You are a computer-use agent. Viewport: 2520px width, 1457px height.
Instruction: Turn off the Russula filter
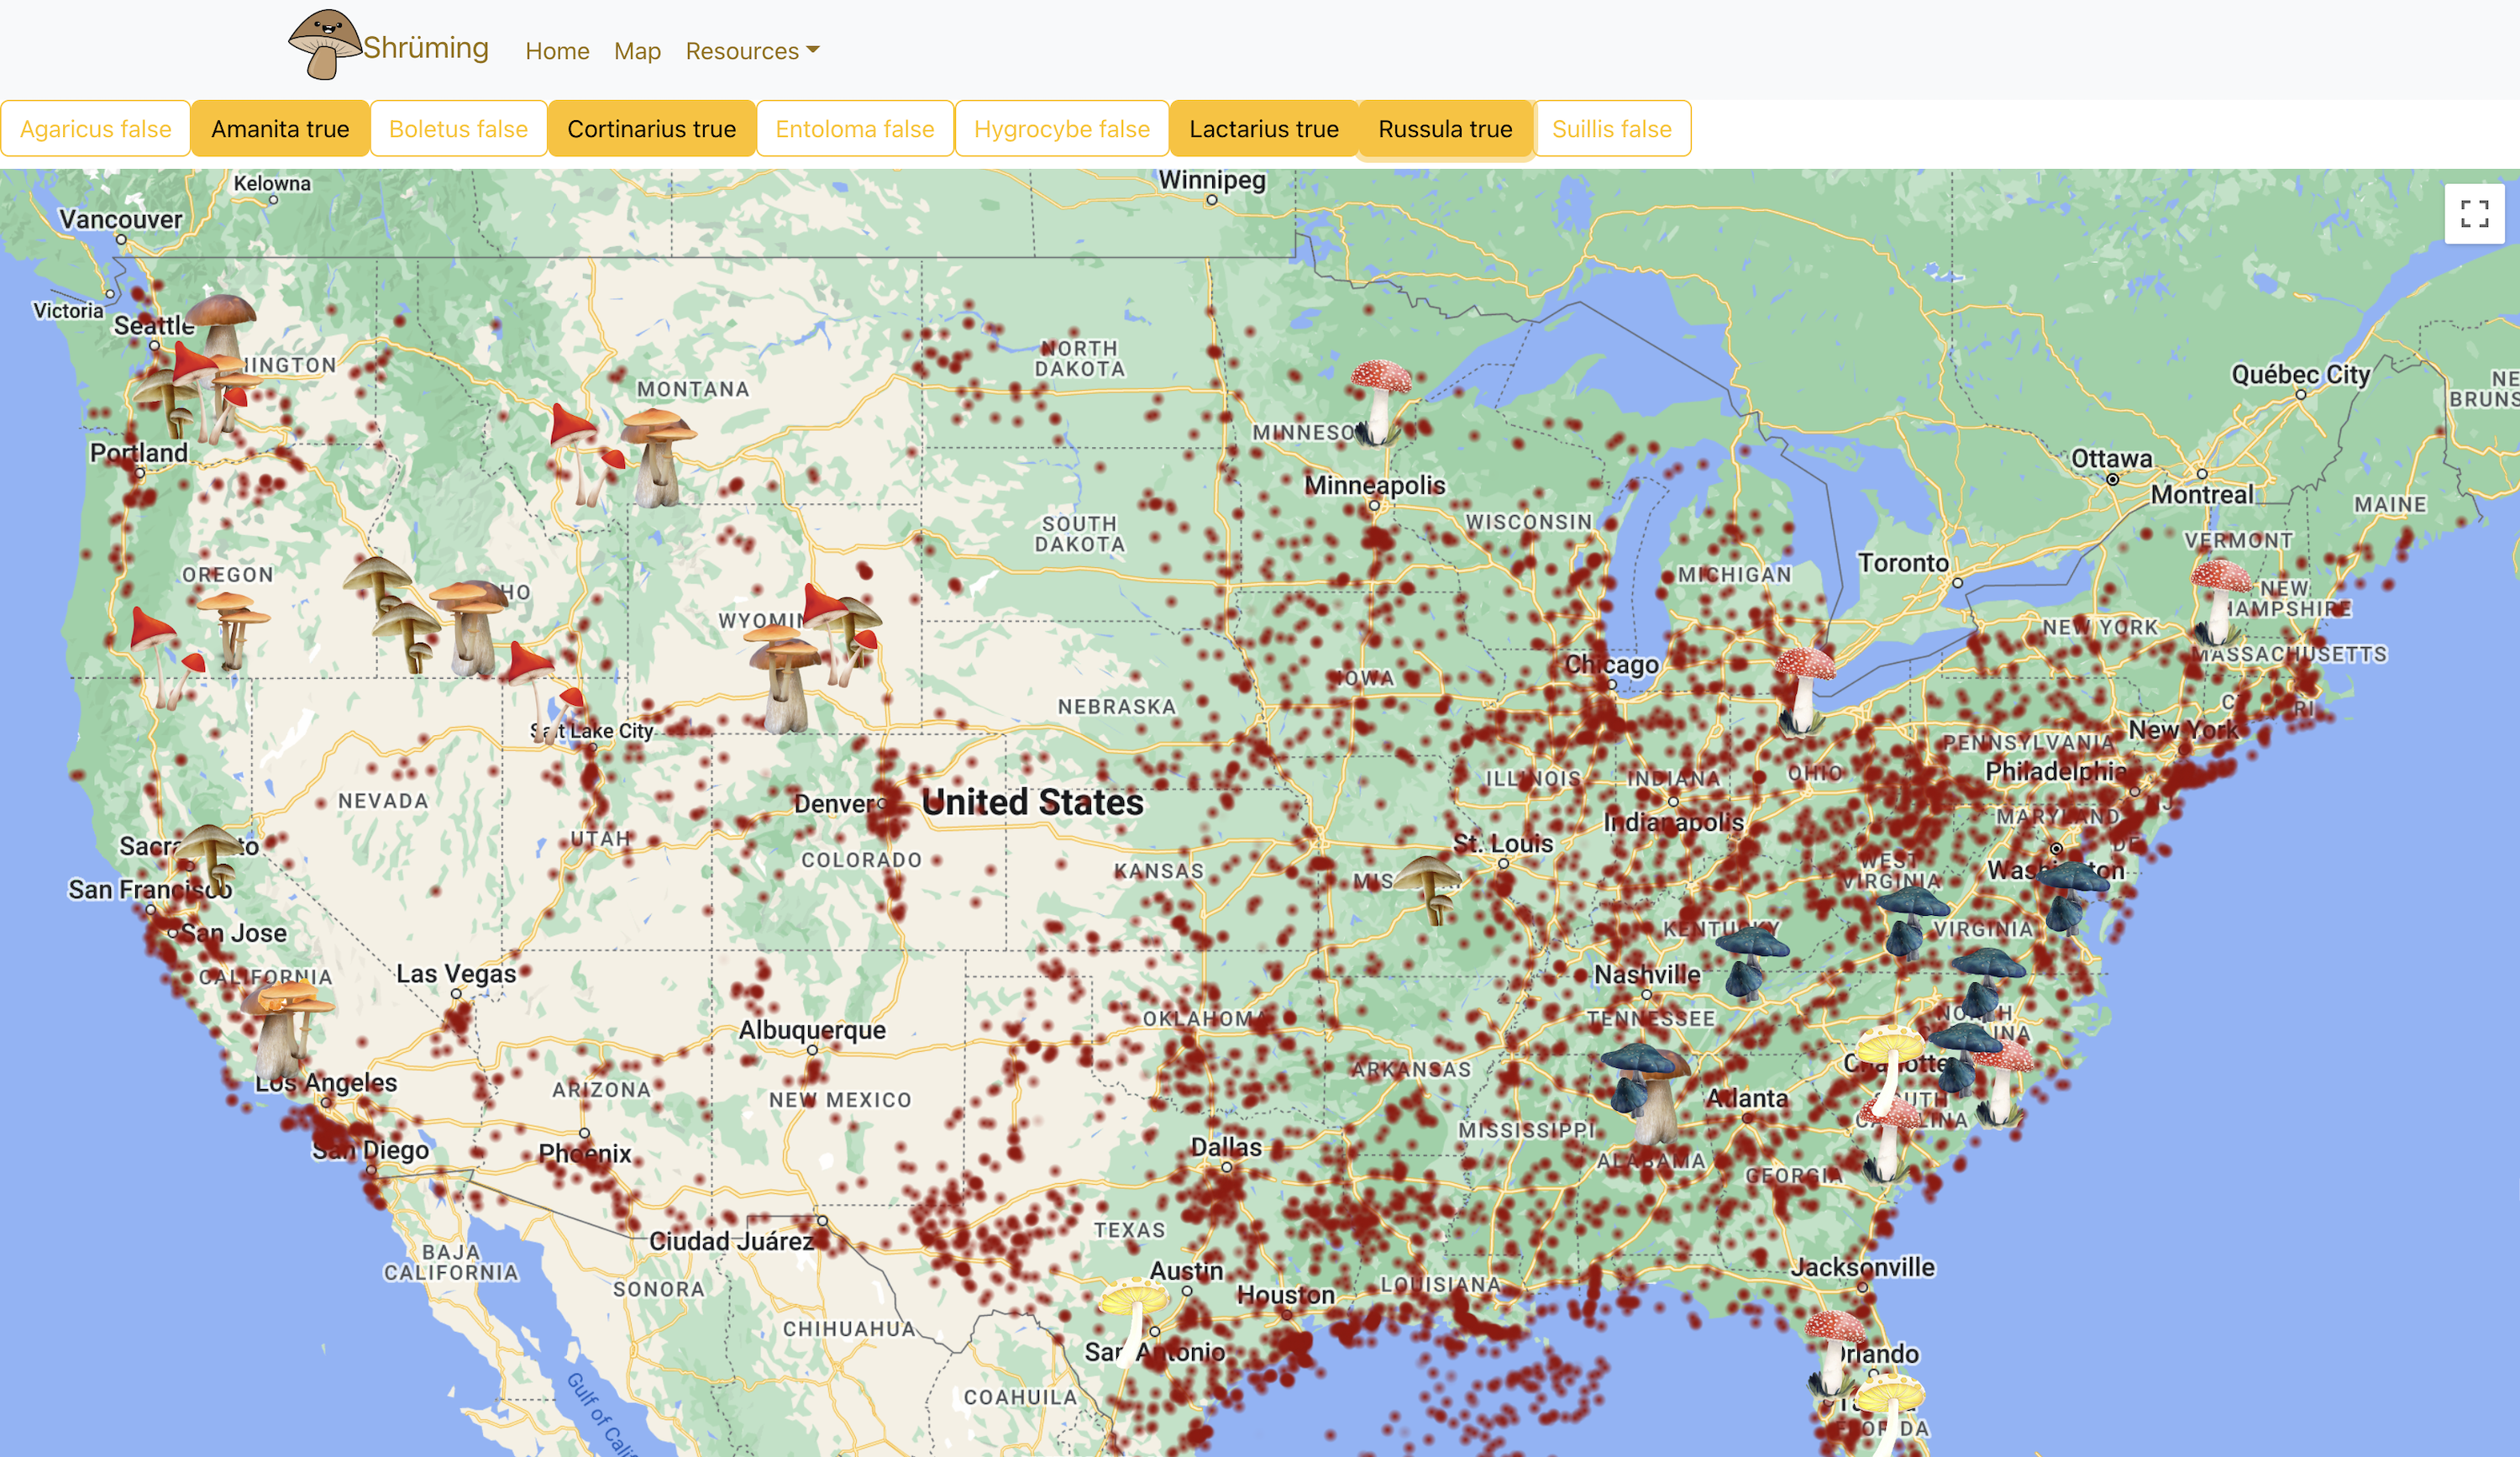1444,129
